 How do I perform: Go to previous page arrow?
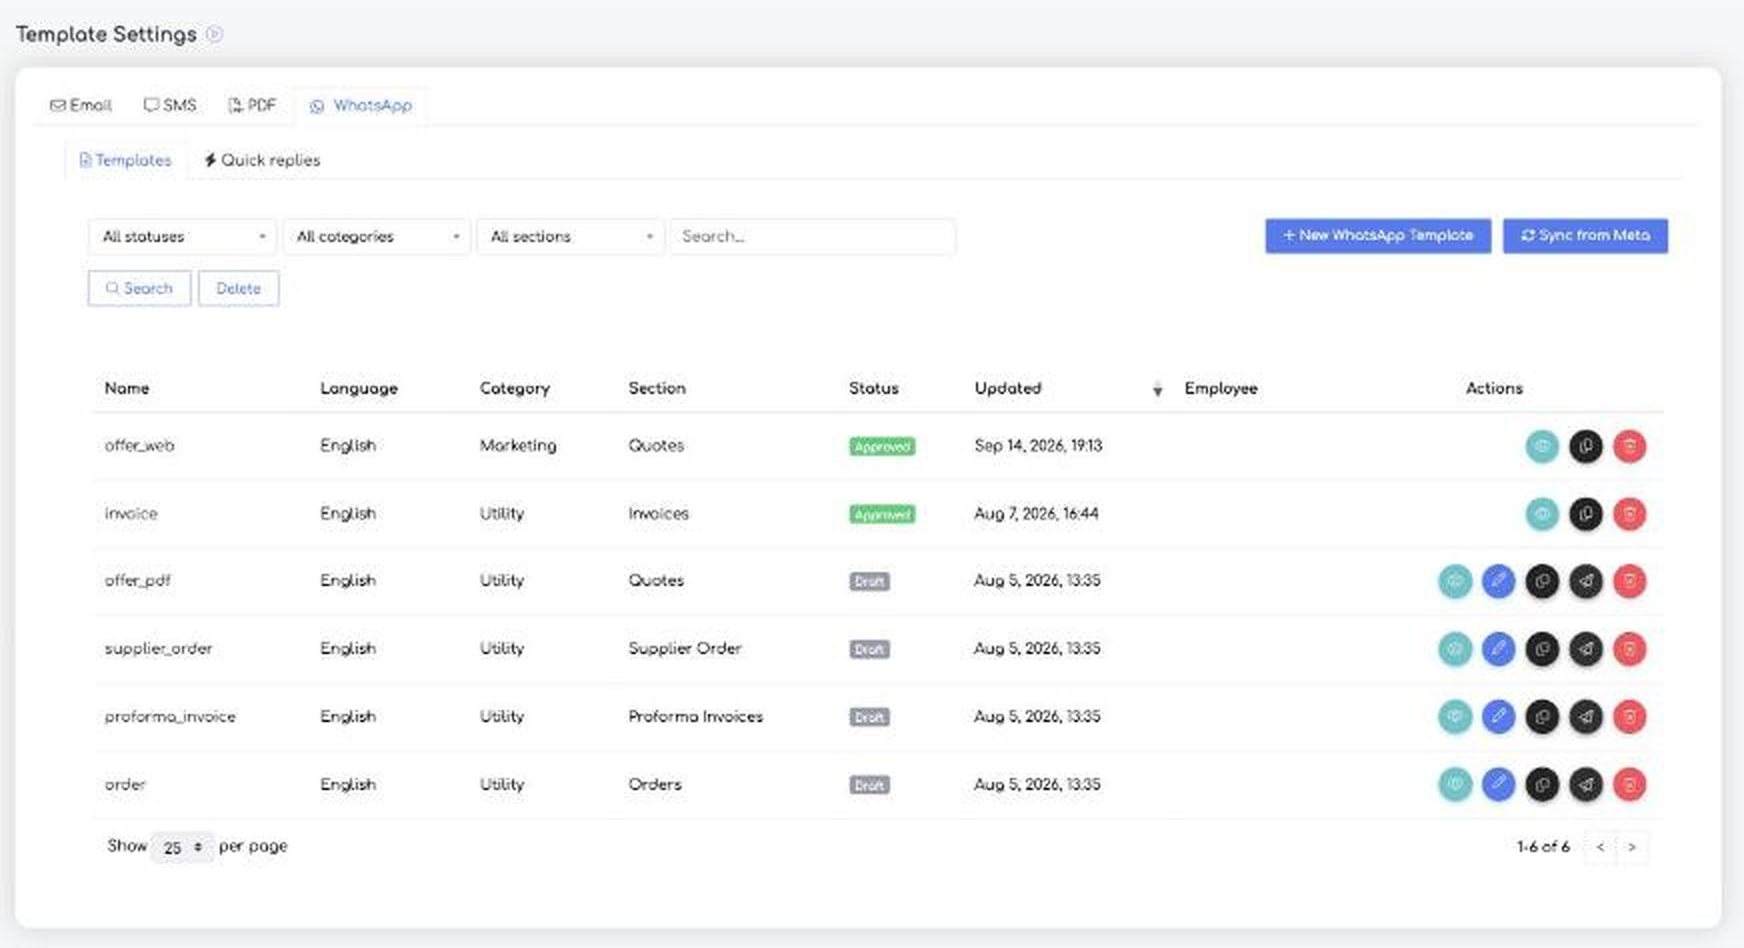click(x=1601, y=847)
